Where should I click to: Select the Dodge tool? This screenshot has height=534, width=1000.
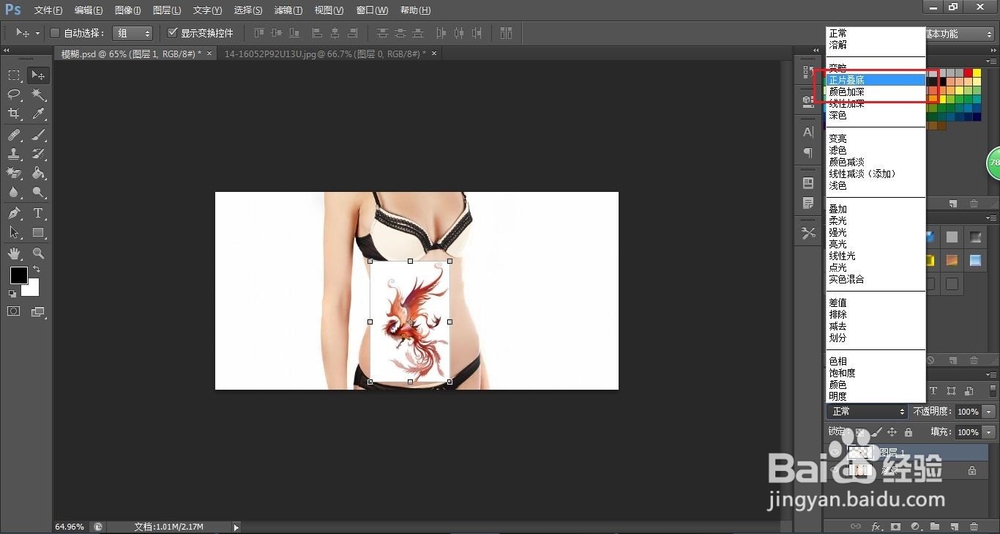tap(38, 192)
